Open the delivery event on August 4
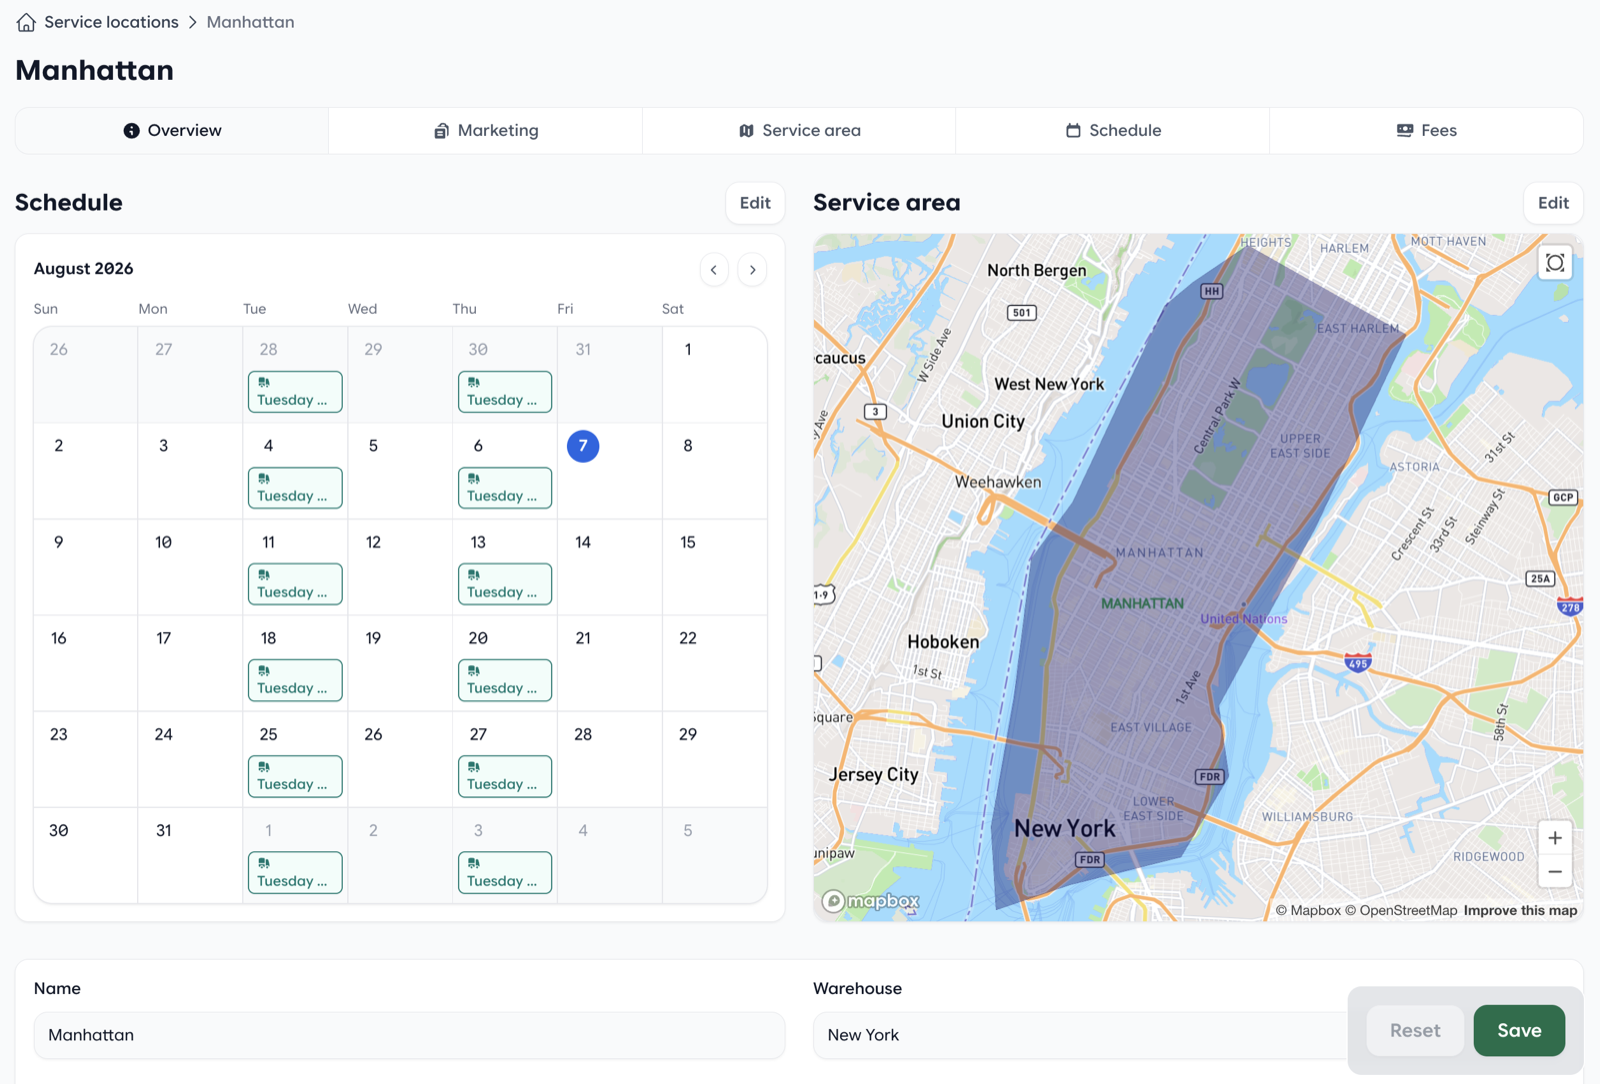This screenshot has height=1084, width=1600. pyautogui.click(x=295, y=488)
